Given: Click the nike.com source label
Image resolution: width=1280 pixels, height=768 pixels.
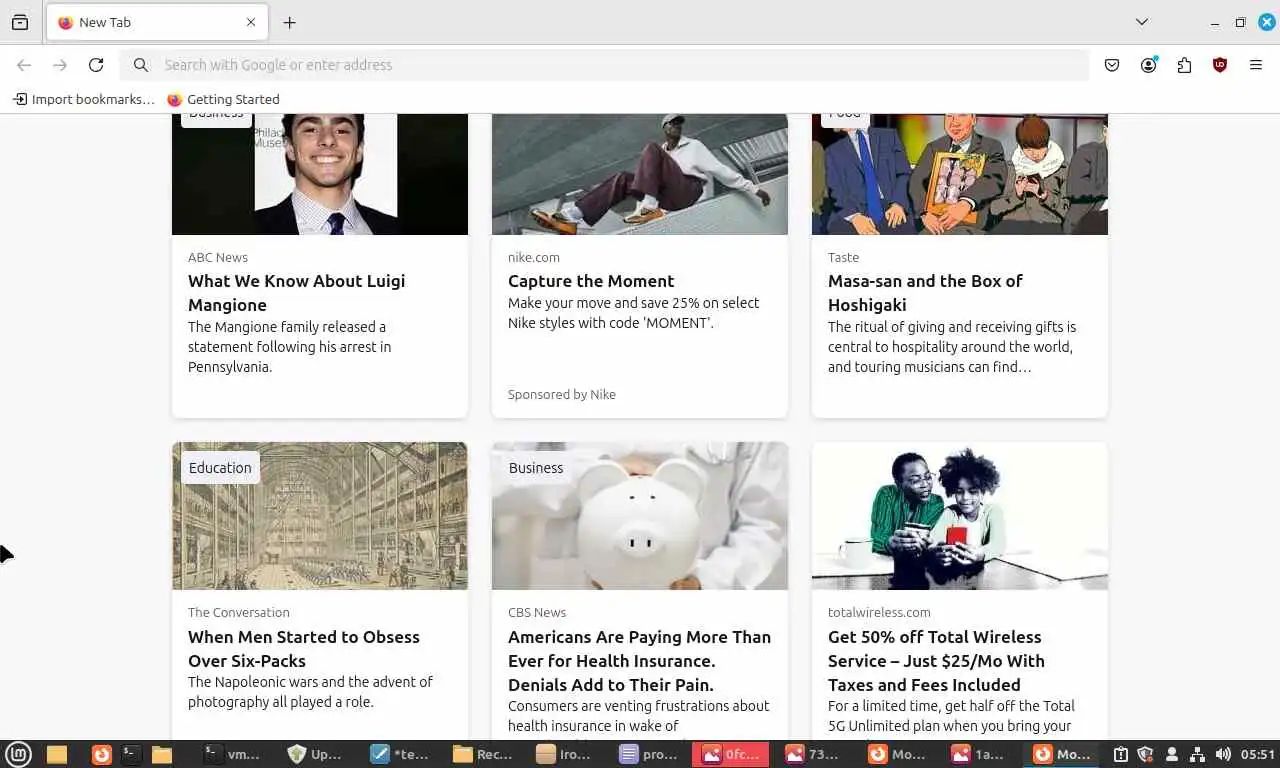Looking at the screenshot, I should pos(534,257).
